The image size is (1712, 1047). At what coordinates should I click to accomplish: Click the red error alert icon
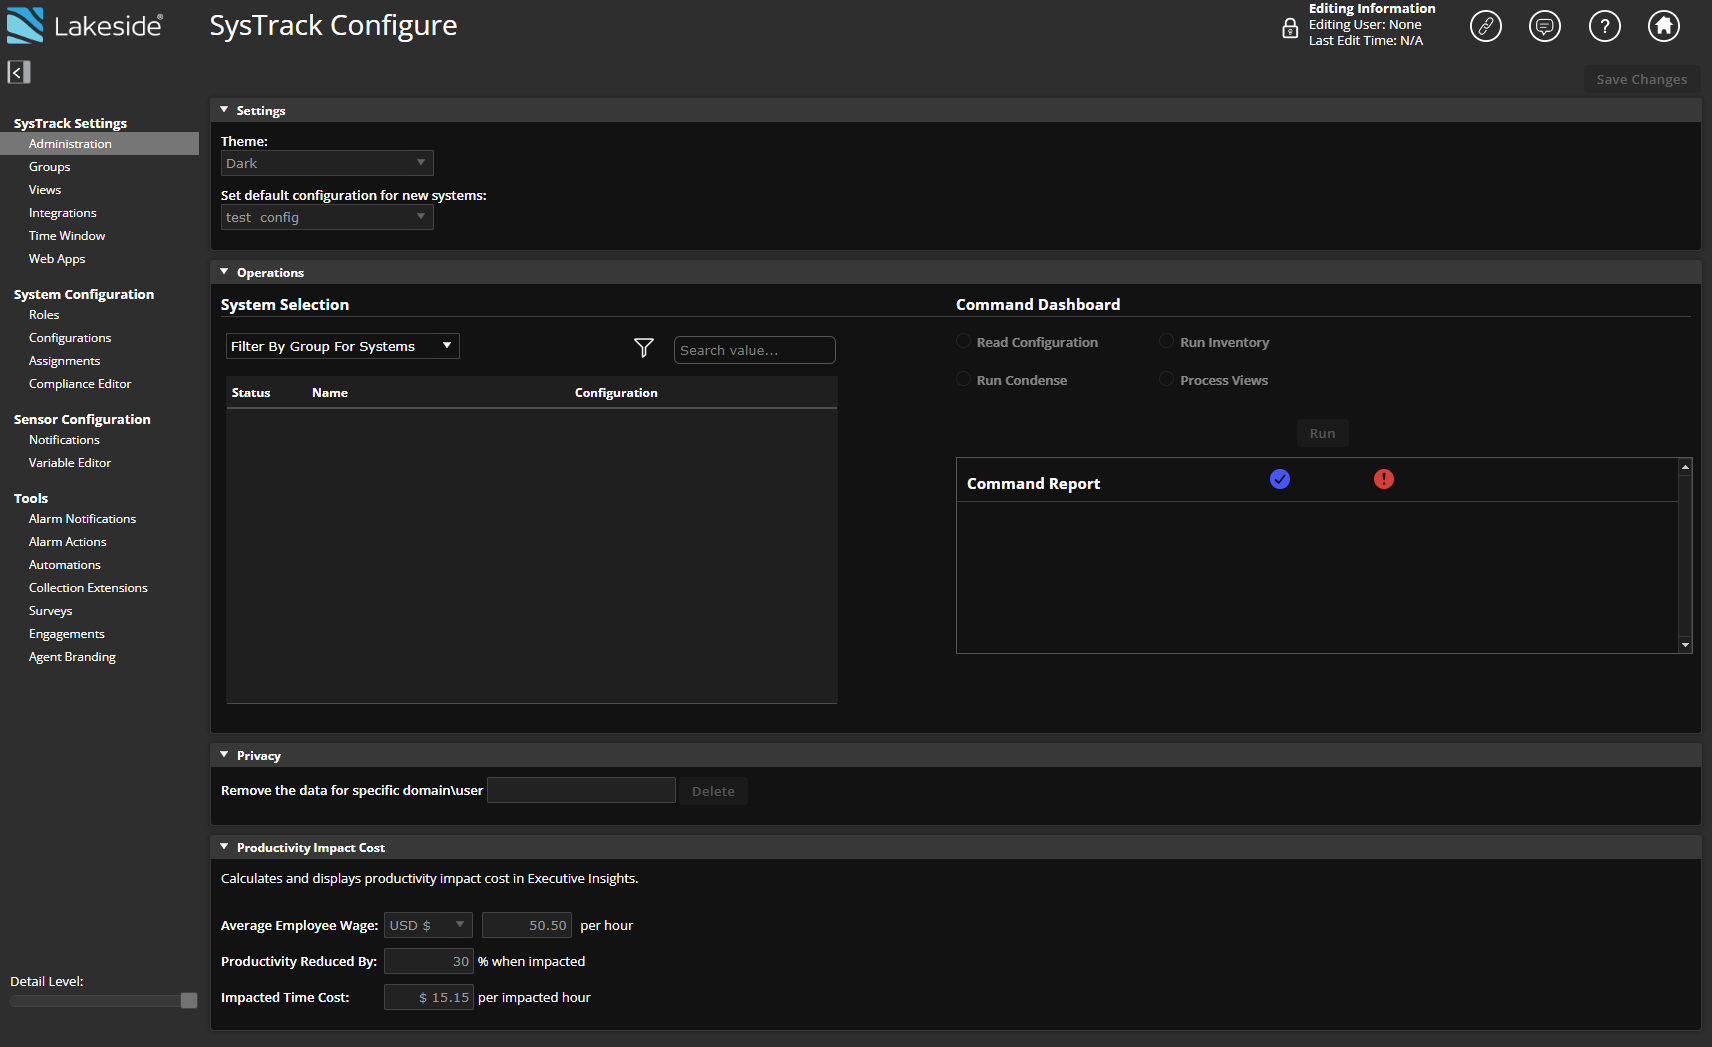[x=1384, y=480]
